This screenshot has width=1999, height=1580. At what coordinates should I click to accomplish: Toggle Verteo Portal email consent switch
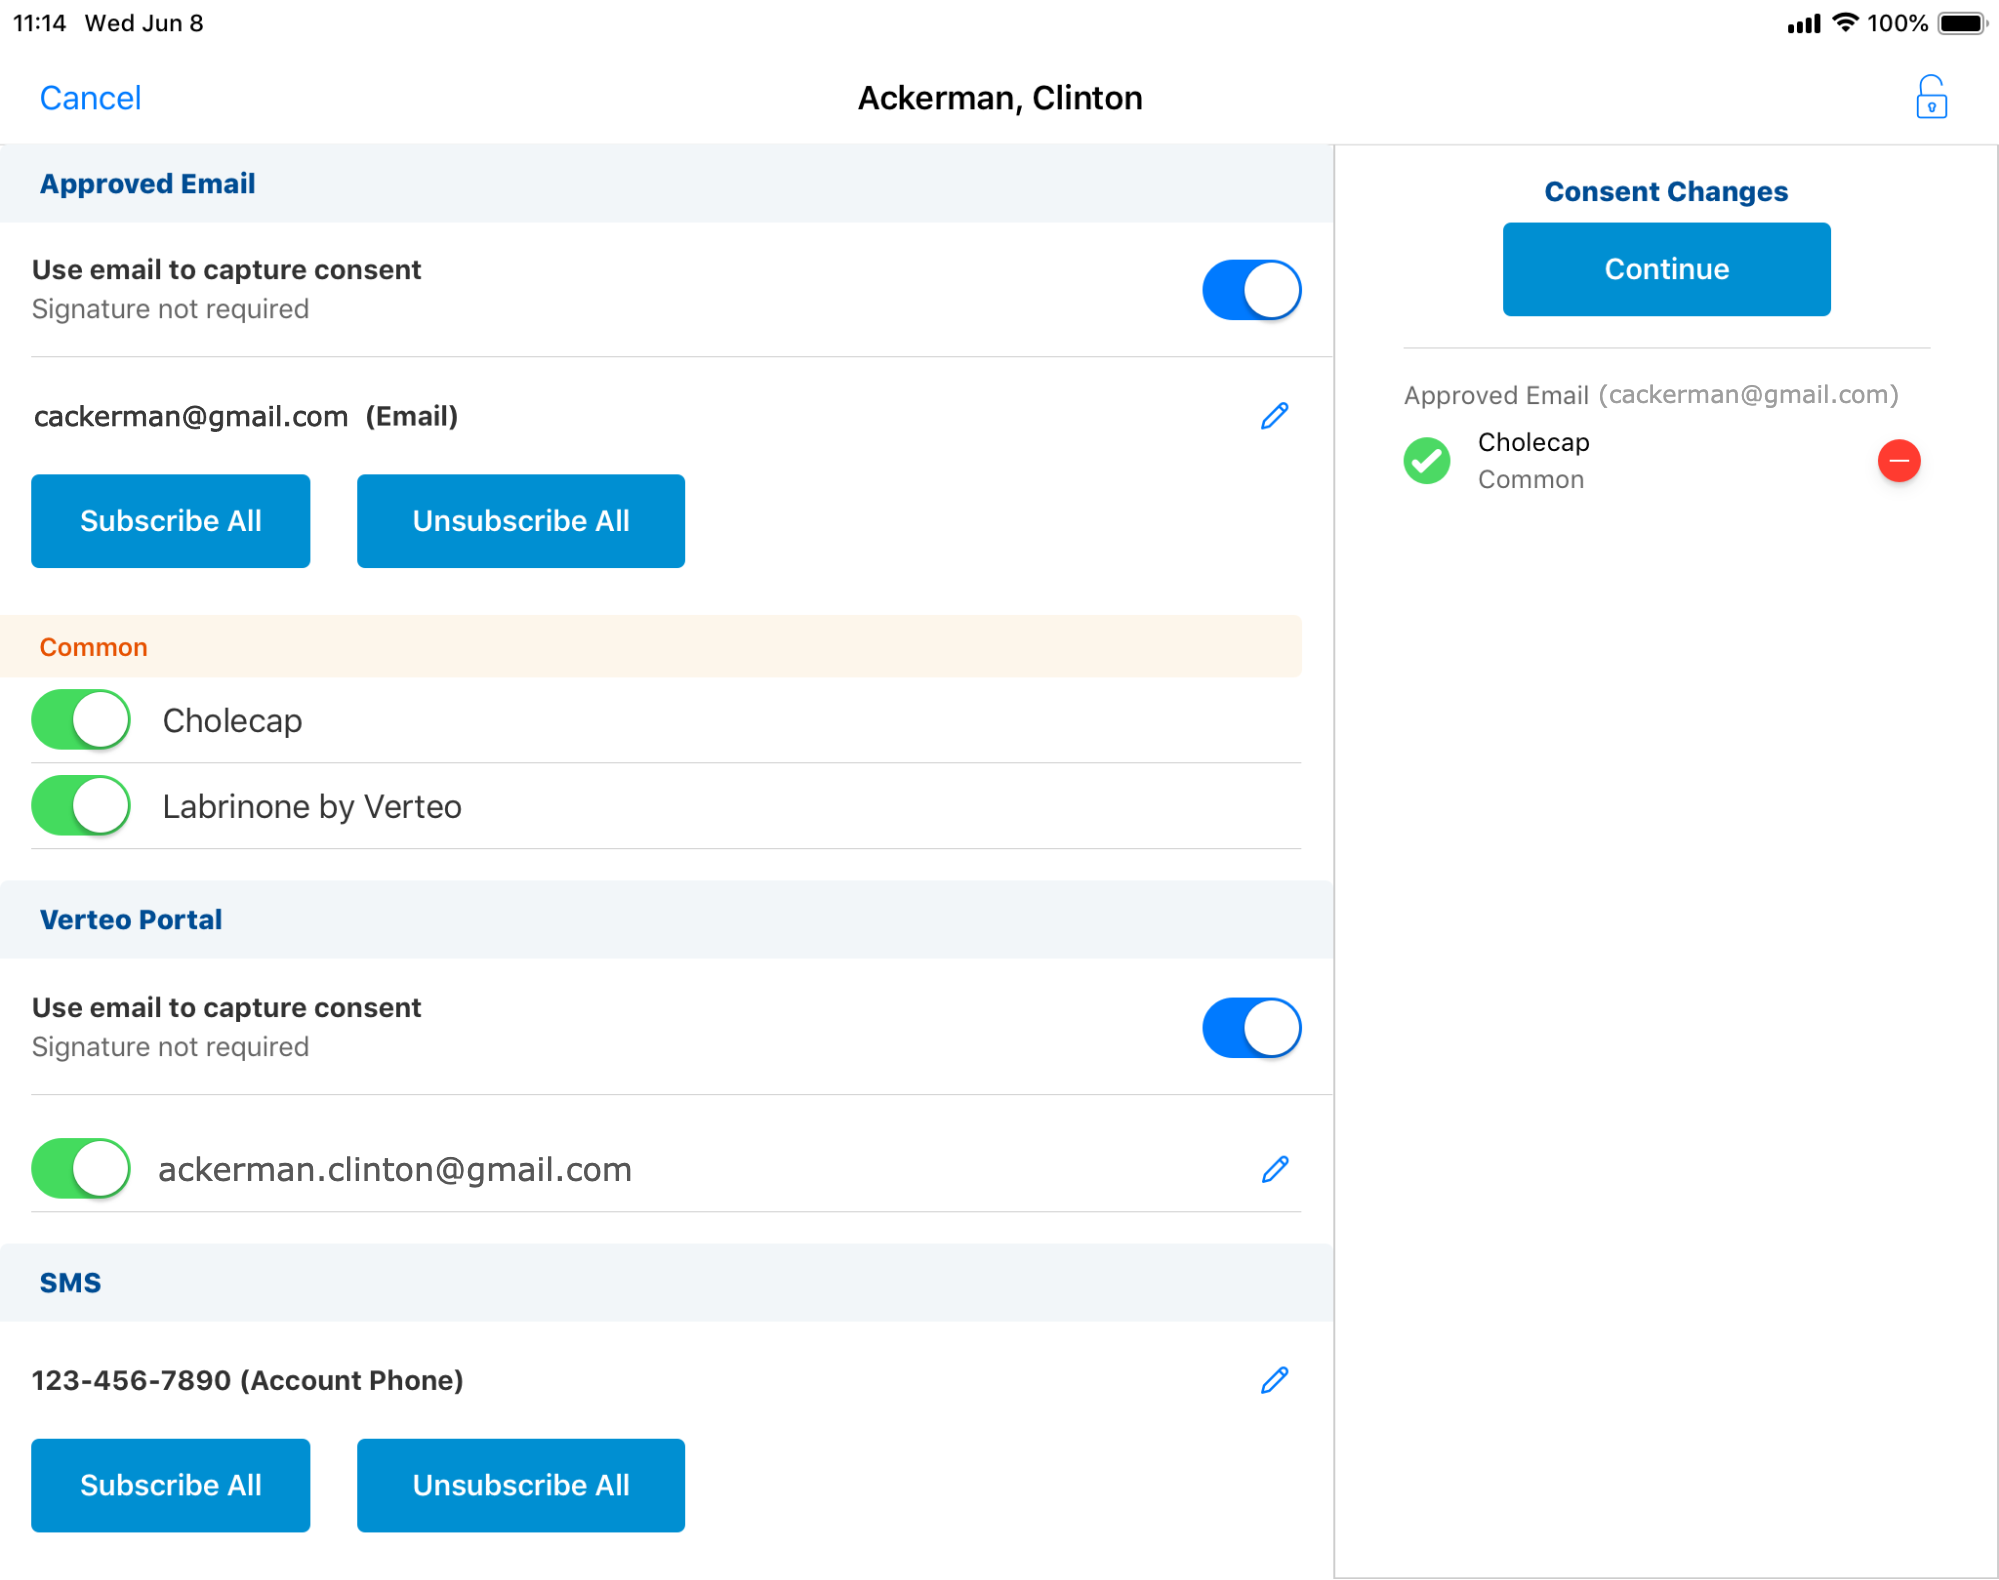point(1250,1027)
